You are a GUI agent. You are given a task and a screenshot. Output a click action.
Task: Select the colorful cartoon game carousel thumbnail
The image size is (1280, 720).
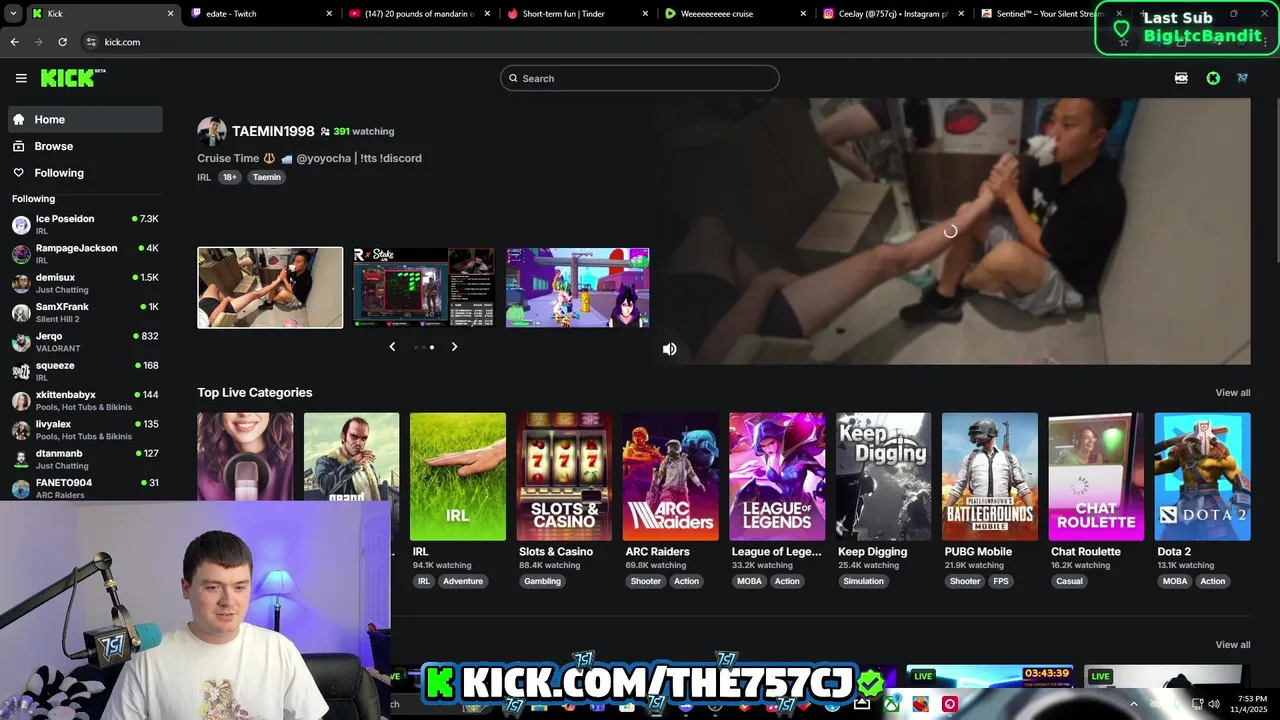coord(577,287)
